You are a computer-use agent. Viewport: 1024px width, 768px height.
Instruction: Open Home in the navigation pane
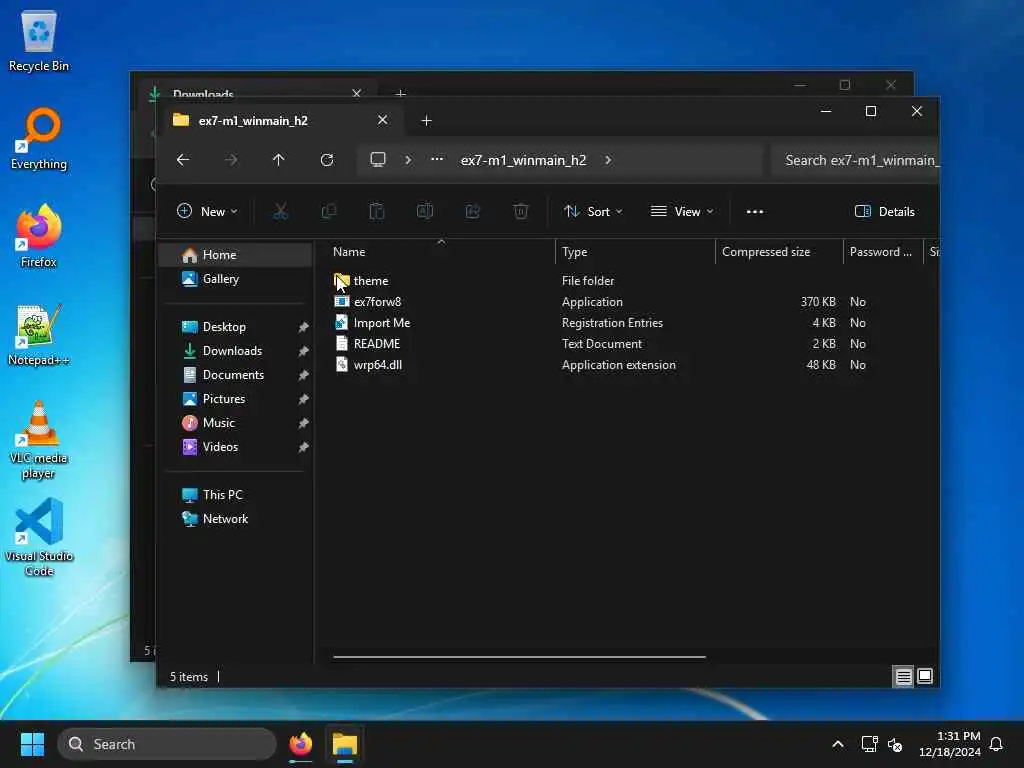[x=235, y=255]
